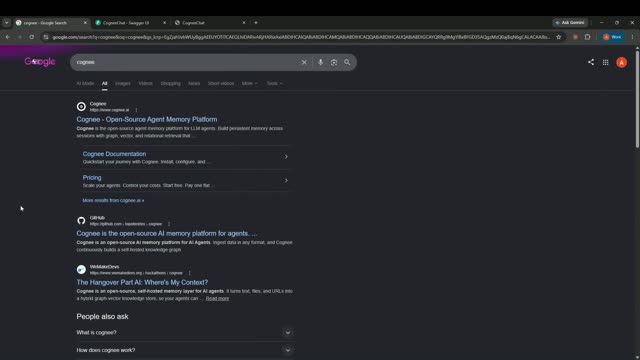Switch to the CogneeChat Swagger UI tab
Viewport: 640px width, 360px height.
coord(126,23)
